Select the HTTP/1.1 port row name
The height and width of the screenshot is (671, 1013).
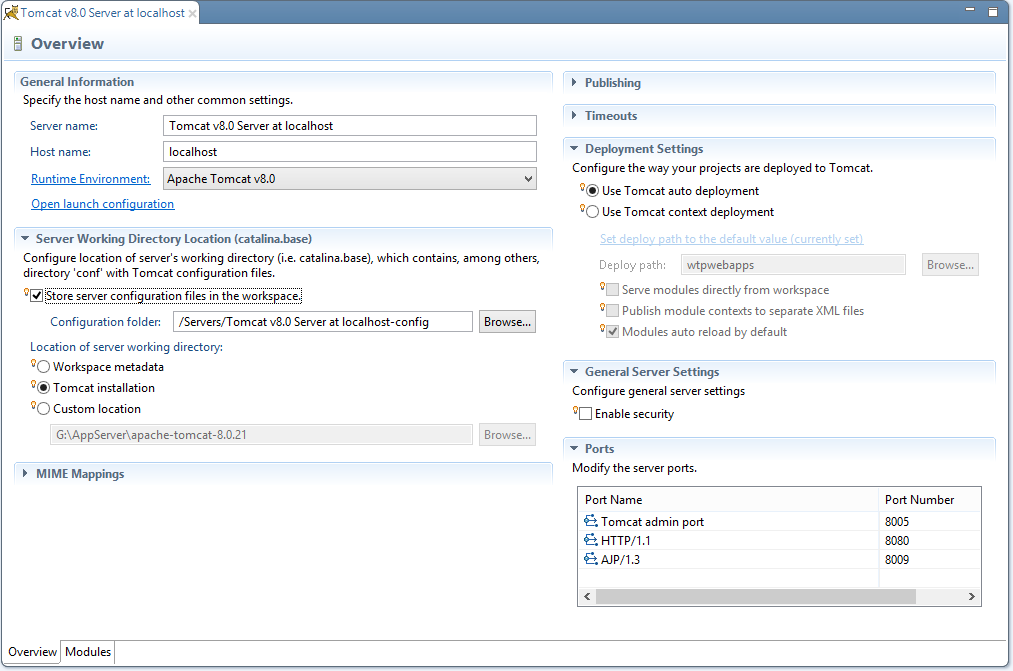click(625, 541)
